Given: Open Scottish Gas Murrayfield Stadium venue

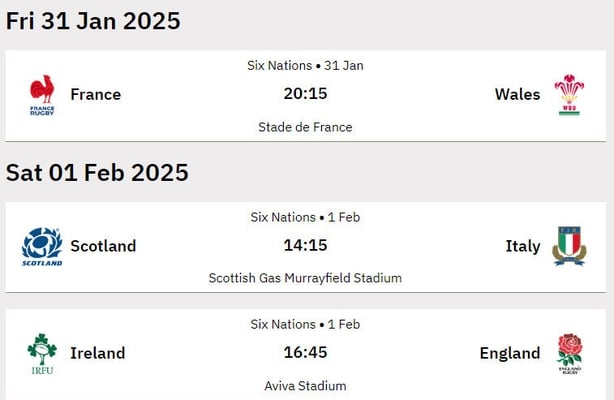Looking at the screenshot, I should 305,278.
